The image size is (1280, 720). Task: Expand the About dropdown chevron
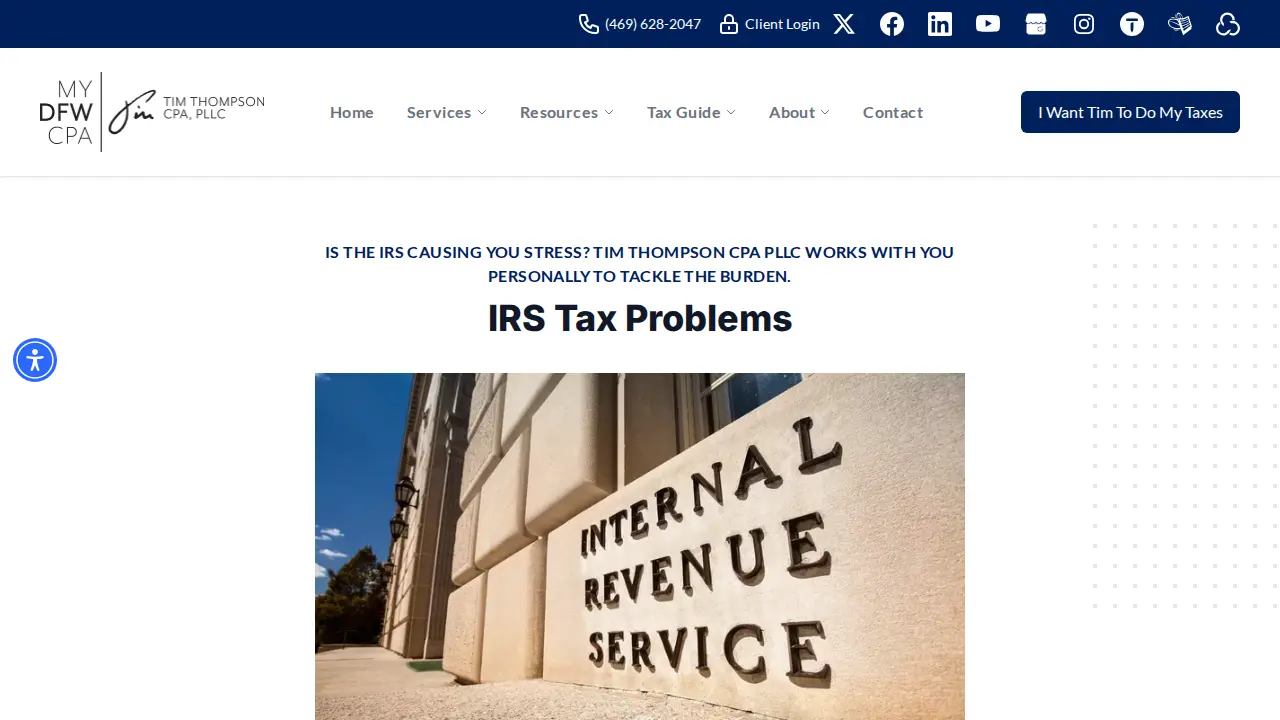click(825, 112)
